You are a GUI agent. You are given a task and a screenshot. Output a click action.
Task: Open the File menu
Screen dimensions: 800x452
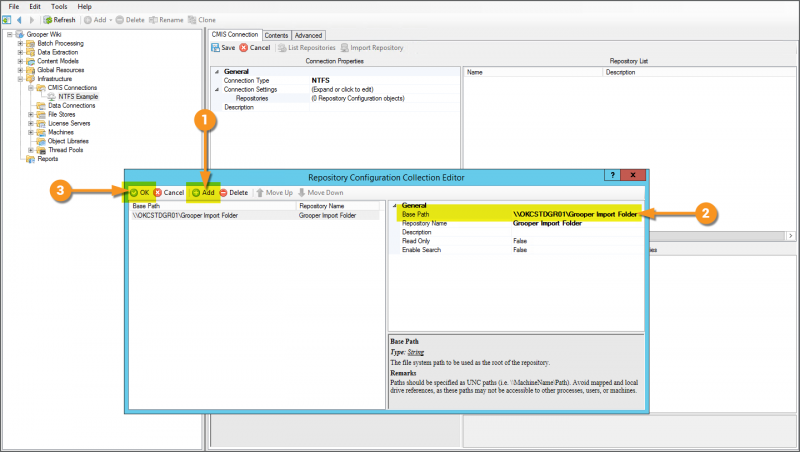click(x=14, y=7)
